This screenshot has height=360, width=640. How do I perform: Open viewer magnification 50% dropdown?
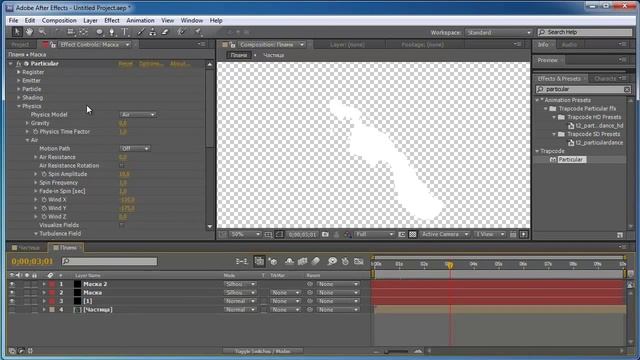[245, 234]
